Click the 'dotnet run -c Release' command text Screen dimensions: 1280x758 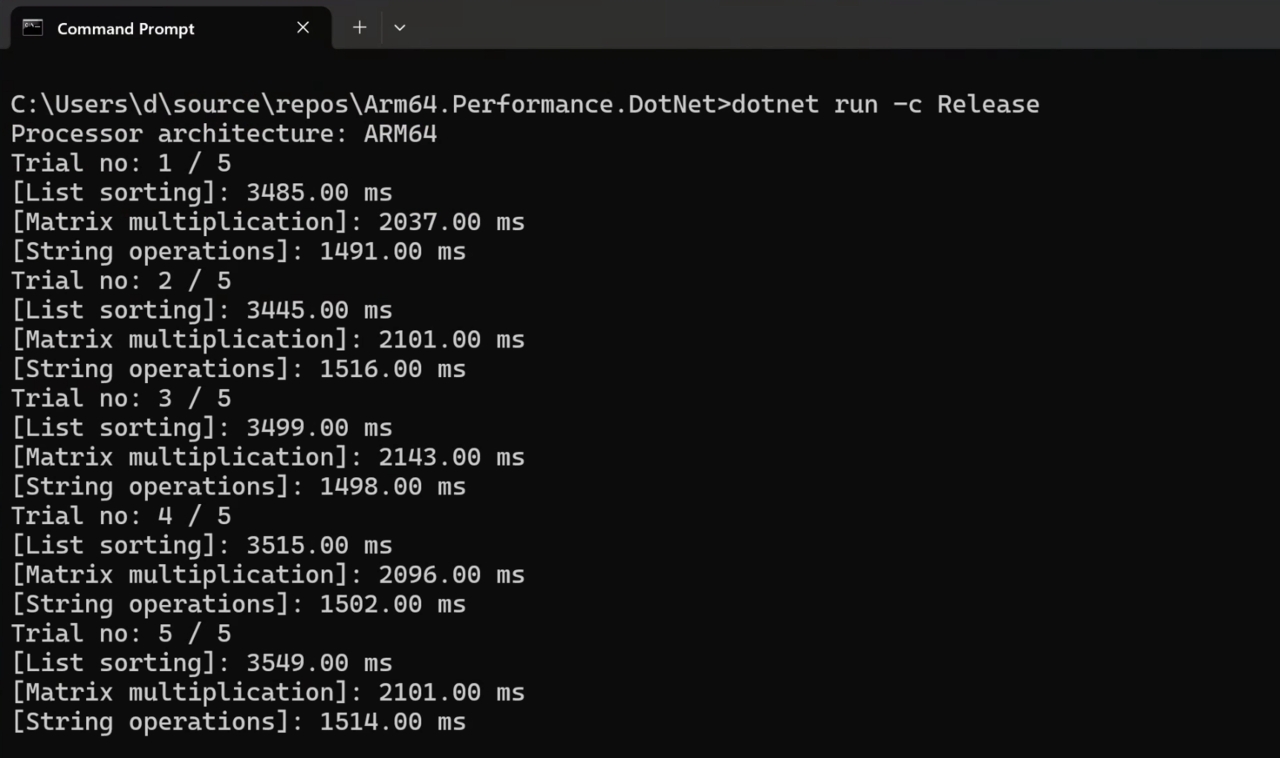[885, 104]
